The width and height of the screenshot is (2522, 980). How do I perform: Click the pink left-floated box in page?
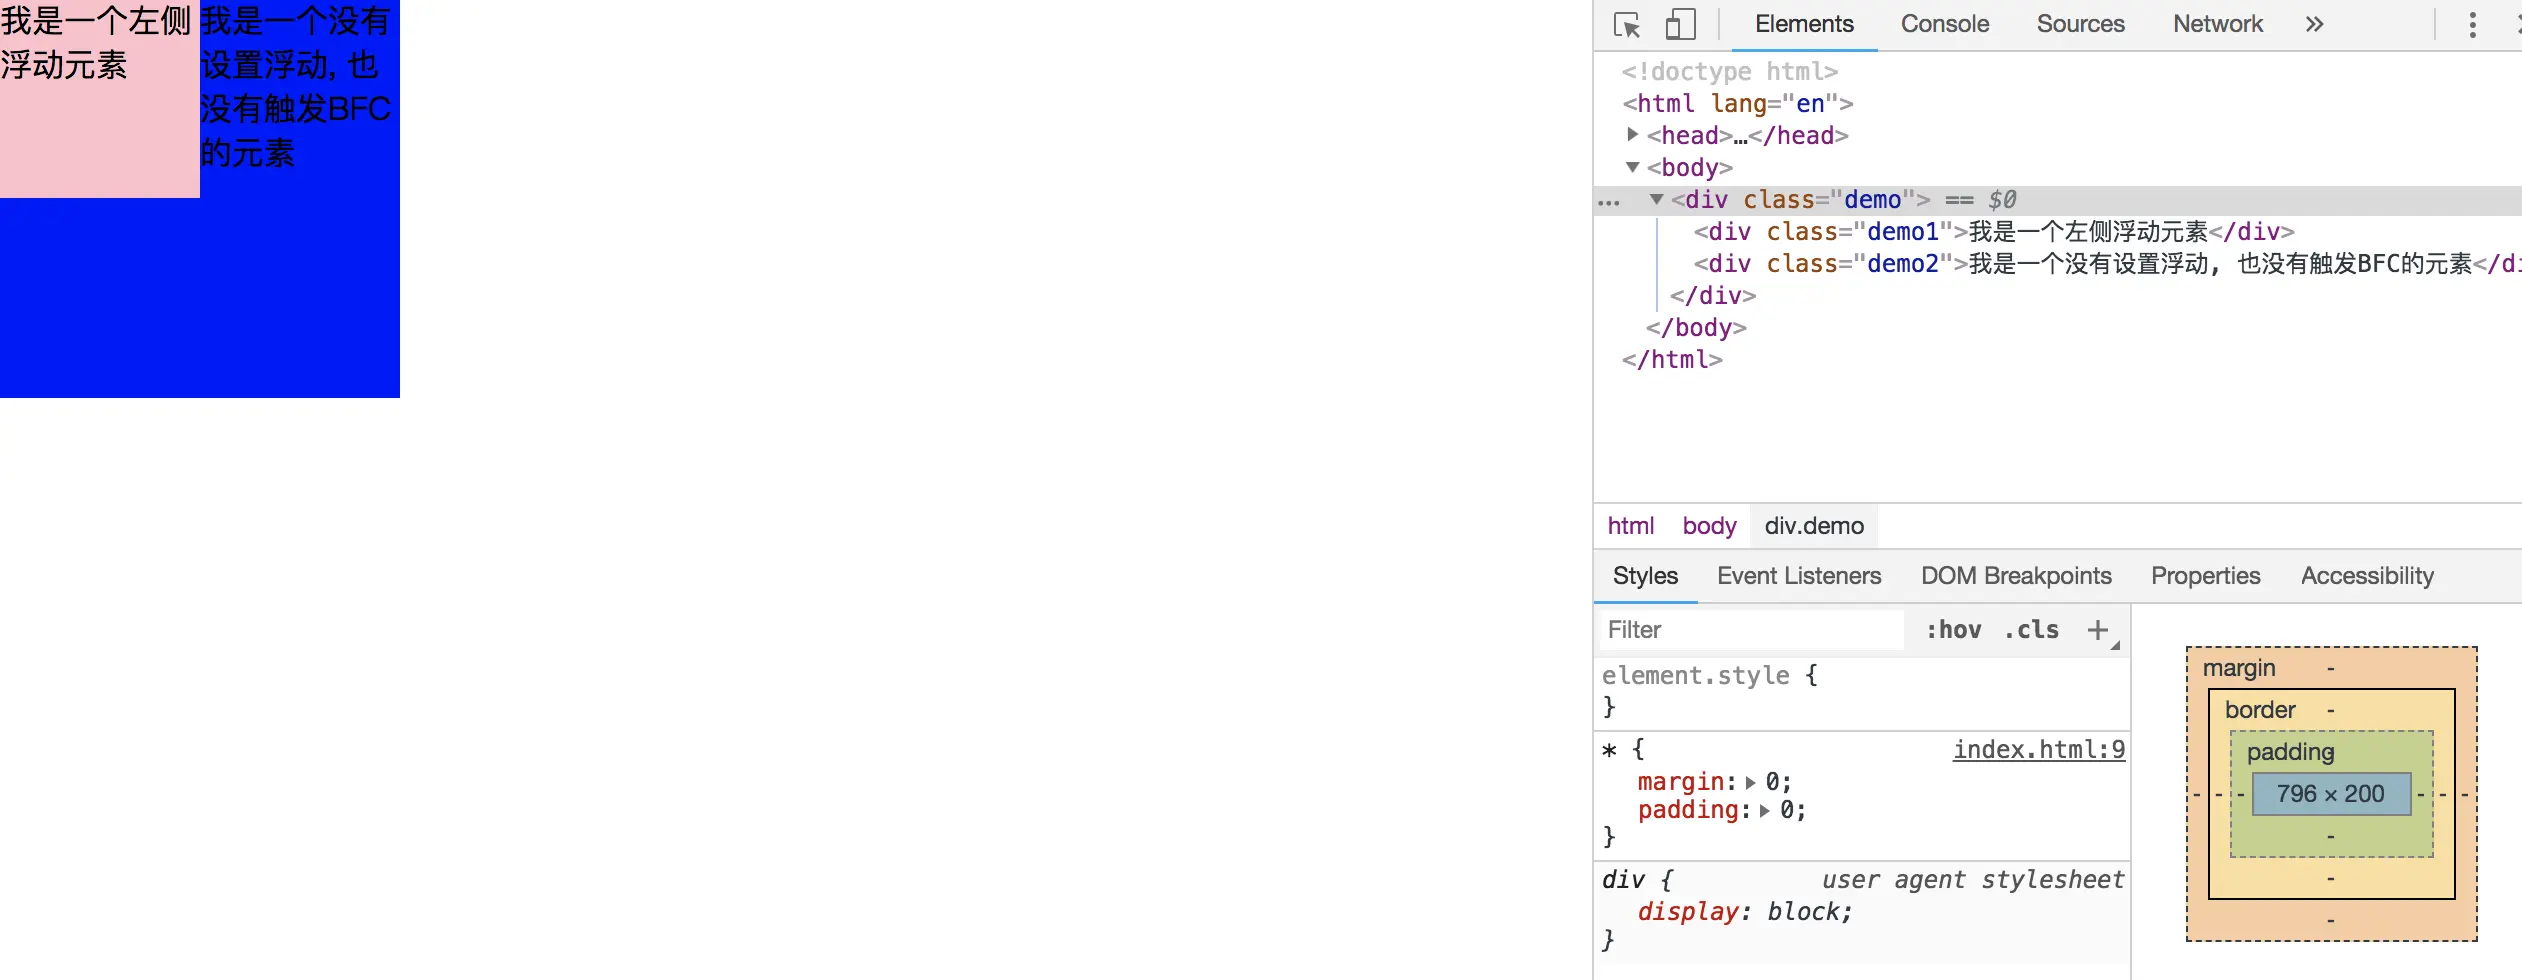click(100, 99)
